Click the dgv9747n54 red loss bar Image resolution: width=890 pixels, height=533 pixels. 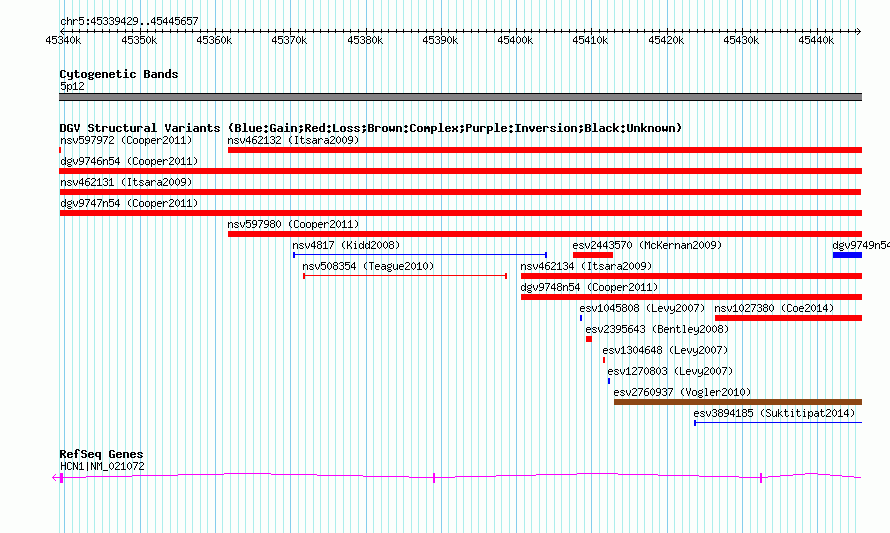pos(460,213)
